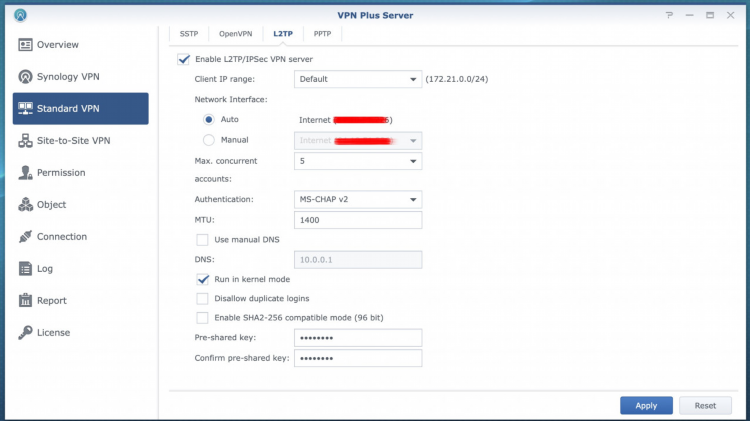Image resolution: width=750 pixels, height=421 pixels.
Task: Switch to the PPTP tab
Action: pyautogui.click(x=322, y=34)
